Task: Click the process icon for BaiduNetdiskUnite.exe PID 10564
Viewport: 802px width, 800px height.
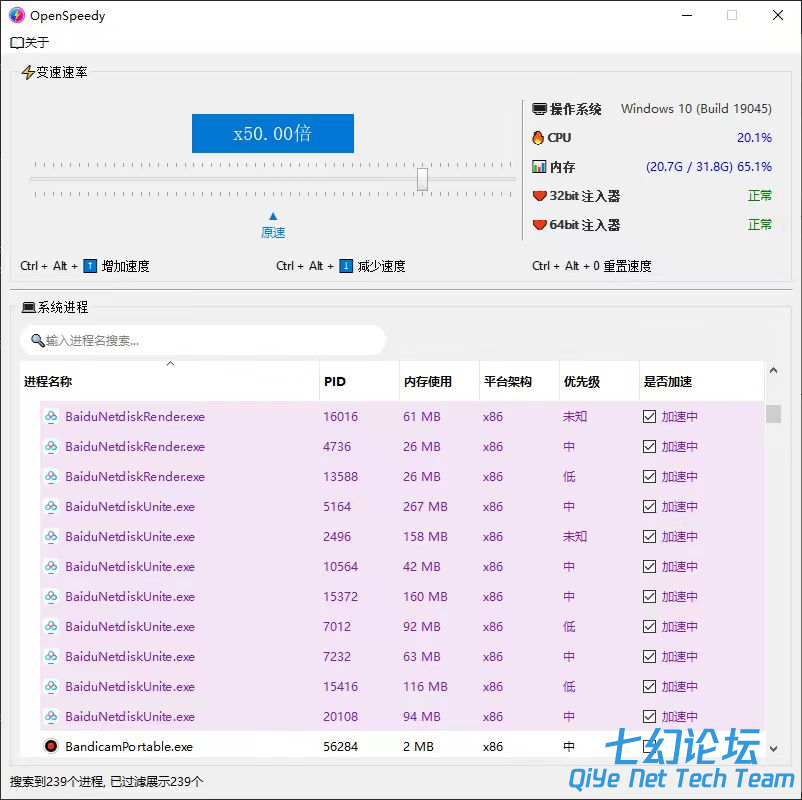Action: 51,567
